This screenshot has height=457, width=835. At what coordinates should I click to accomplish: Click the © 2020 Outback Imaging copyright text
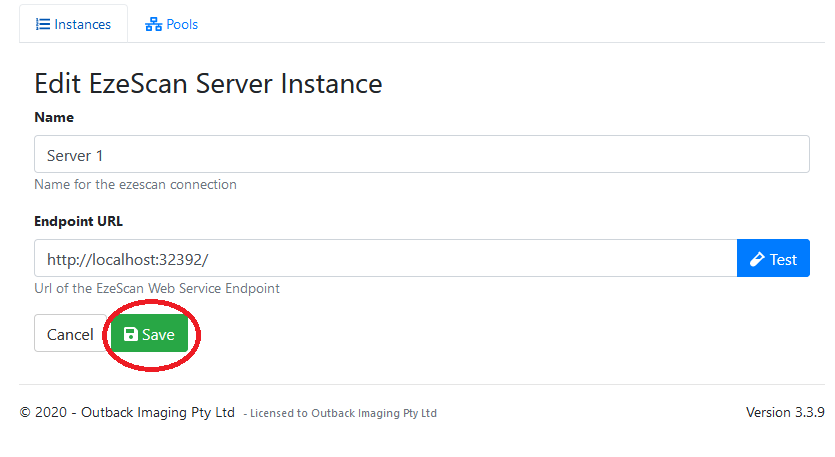coord(127,412)
